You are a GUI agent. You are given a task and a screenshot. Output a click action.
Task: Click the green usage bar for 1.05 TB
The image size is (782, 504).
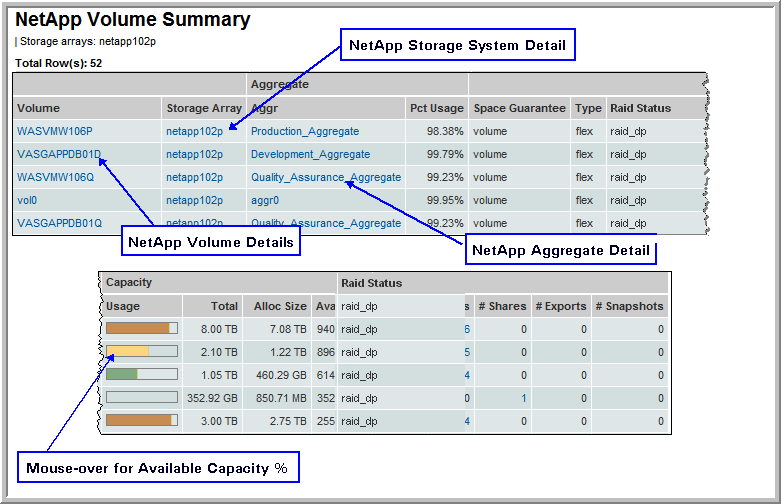tap(141, 375)
